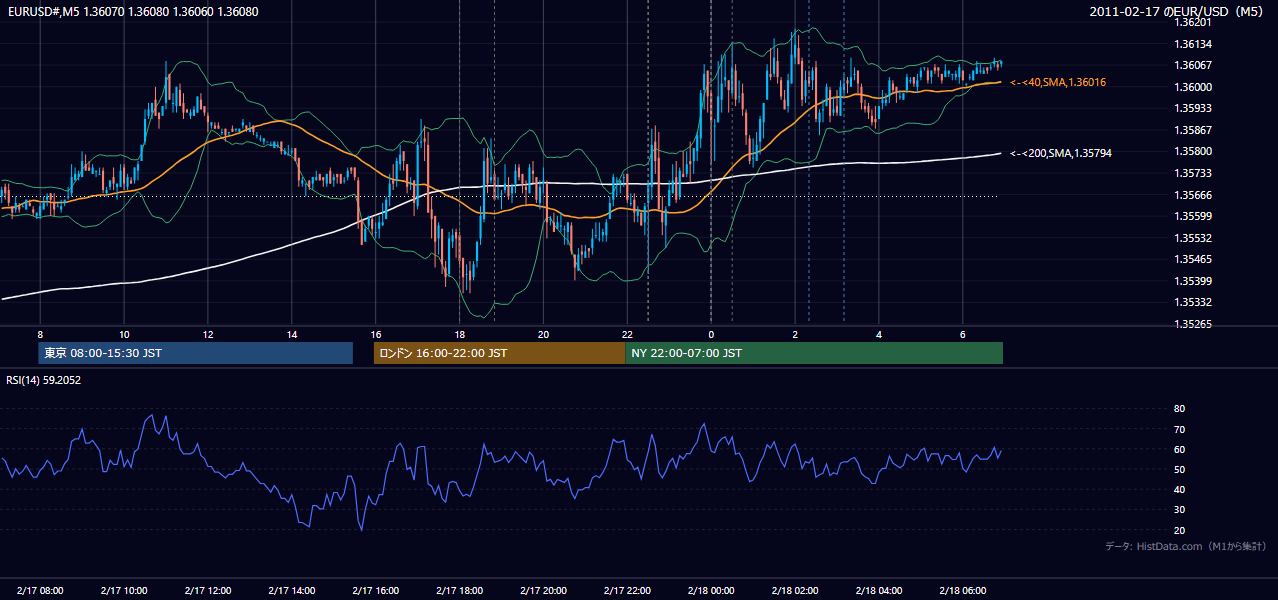Click price axis value 1.36067

[1193, 65]
